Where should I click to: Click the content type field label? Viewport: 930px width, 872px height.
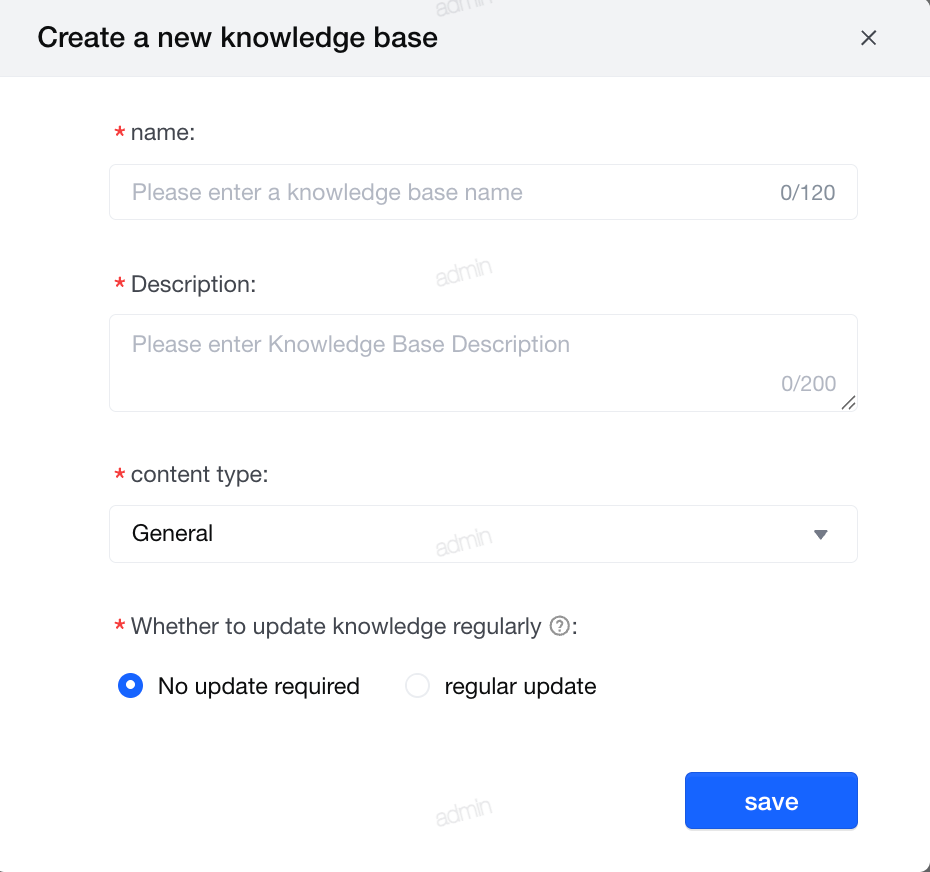pyautogui.click(x=199, y=474)
